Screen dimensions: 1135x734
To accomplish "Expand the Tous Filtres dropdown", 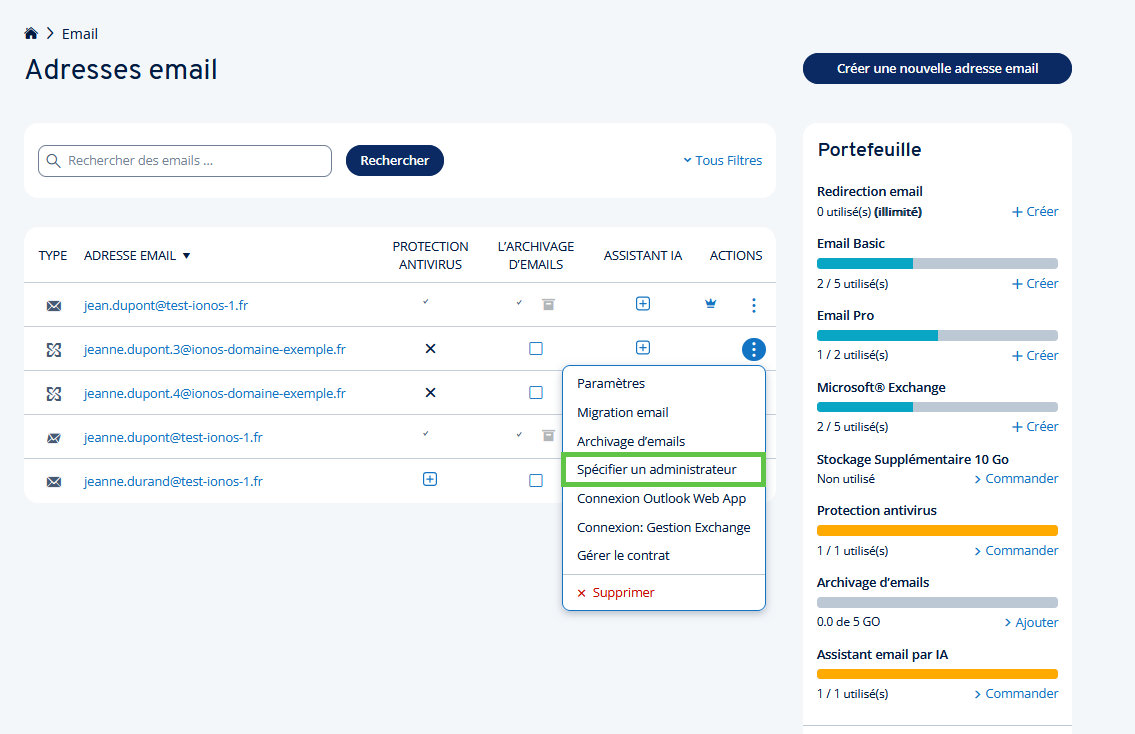I will tap(722, 160).
